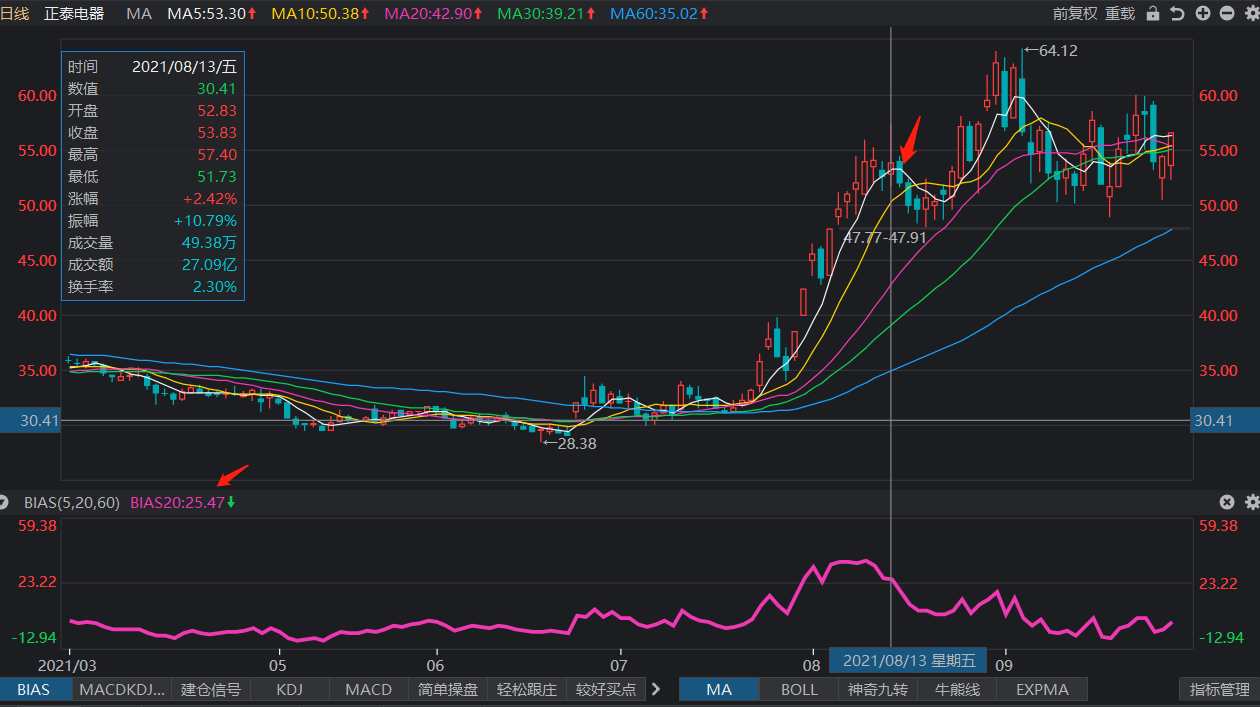This screenshot has height=707, width=1260.
Task: Click the MA30:39.21 value
Action: pyautogui.click(x=546, y=14)
